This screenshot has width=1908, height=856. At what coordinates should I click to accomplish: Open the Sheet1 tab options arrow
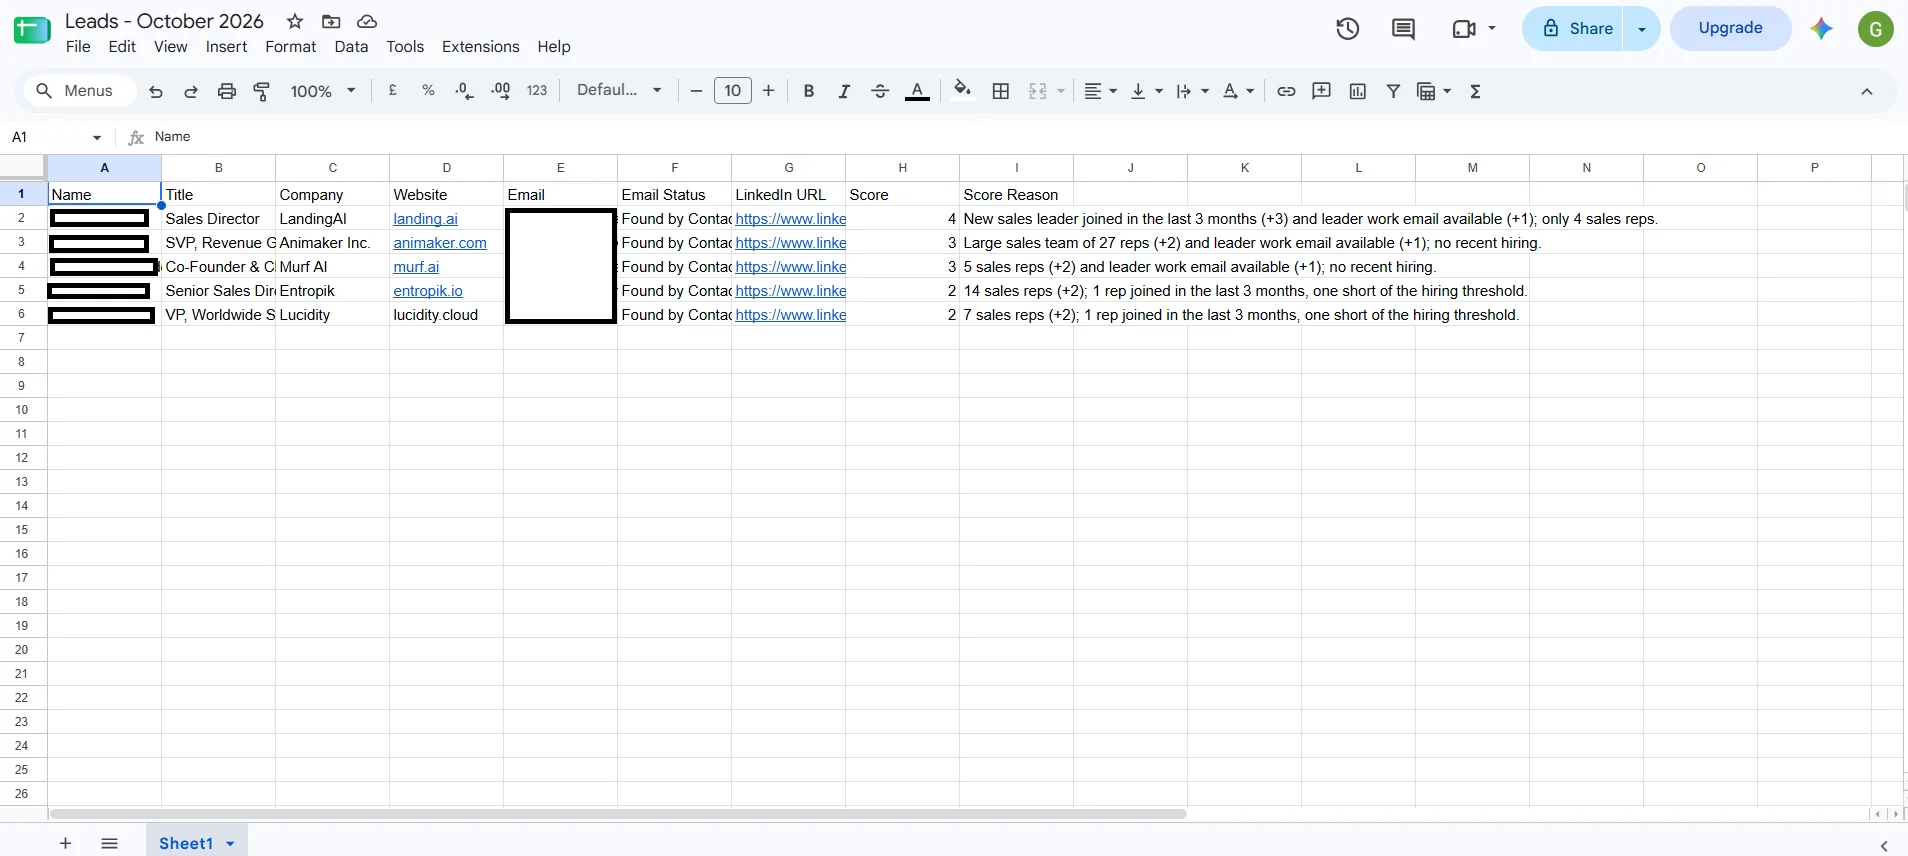(x=231, y=844)
